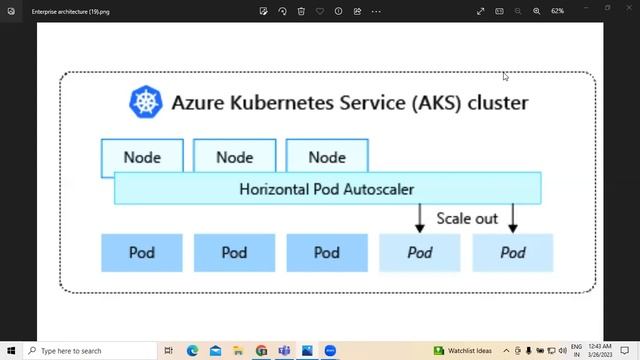
Task: Open Photos app icon at top-left
Action: (11, 11)
